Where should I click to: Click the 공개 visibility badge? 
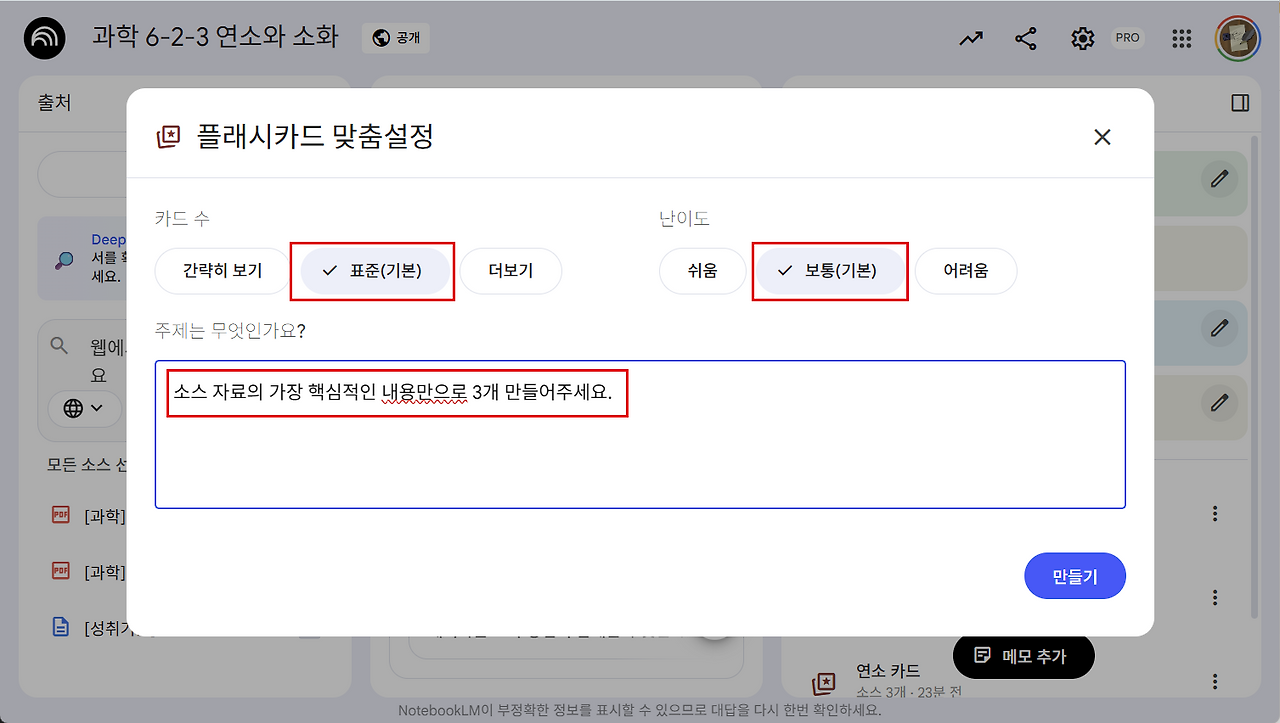coord(396,38)
